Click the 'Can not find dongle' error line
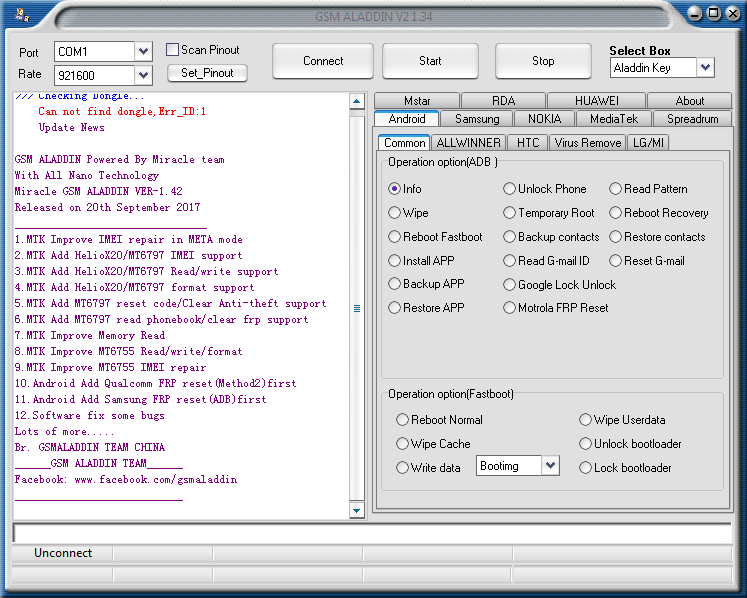Image resolution: width=747 pixels, height=598 pixels. pyautogui.click(x=122, y=111)
